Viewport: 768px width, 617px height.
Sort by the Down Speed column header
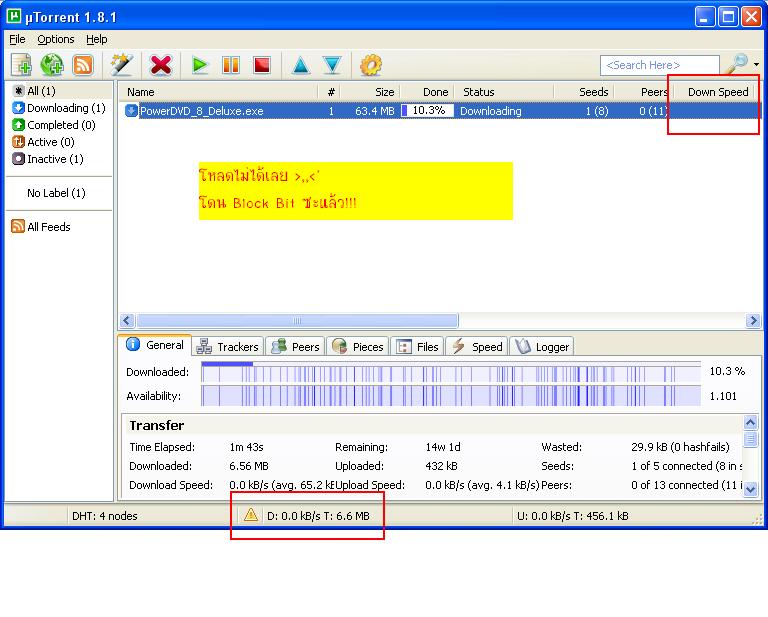pos(718,92)
